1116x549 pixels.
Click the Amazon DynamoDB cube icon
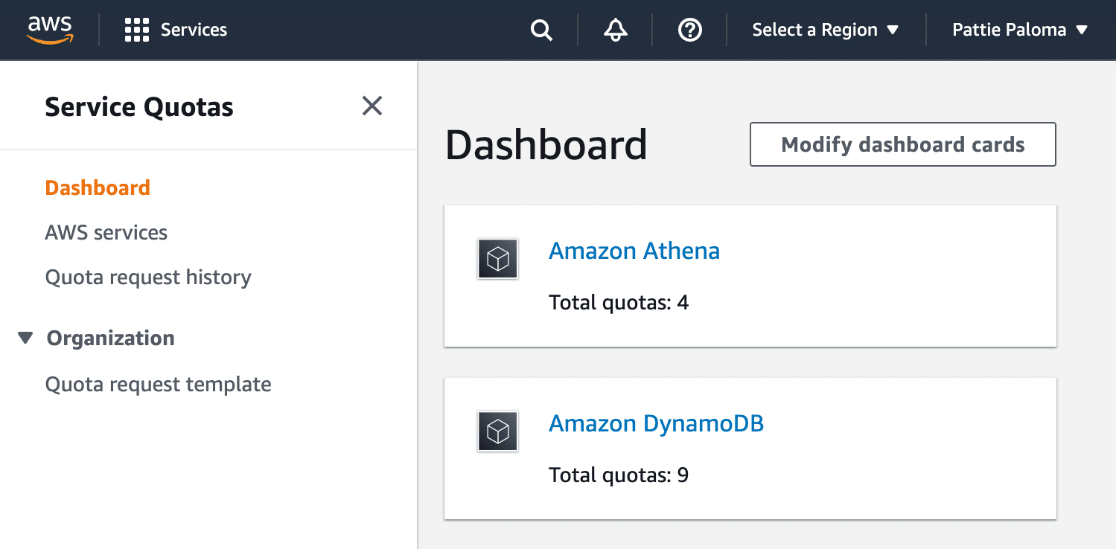(498, 431)
